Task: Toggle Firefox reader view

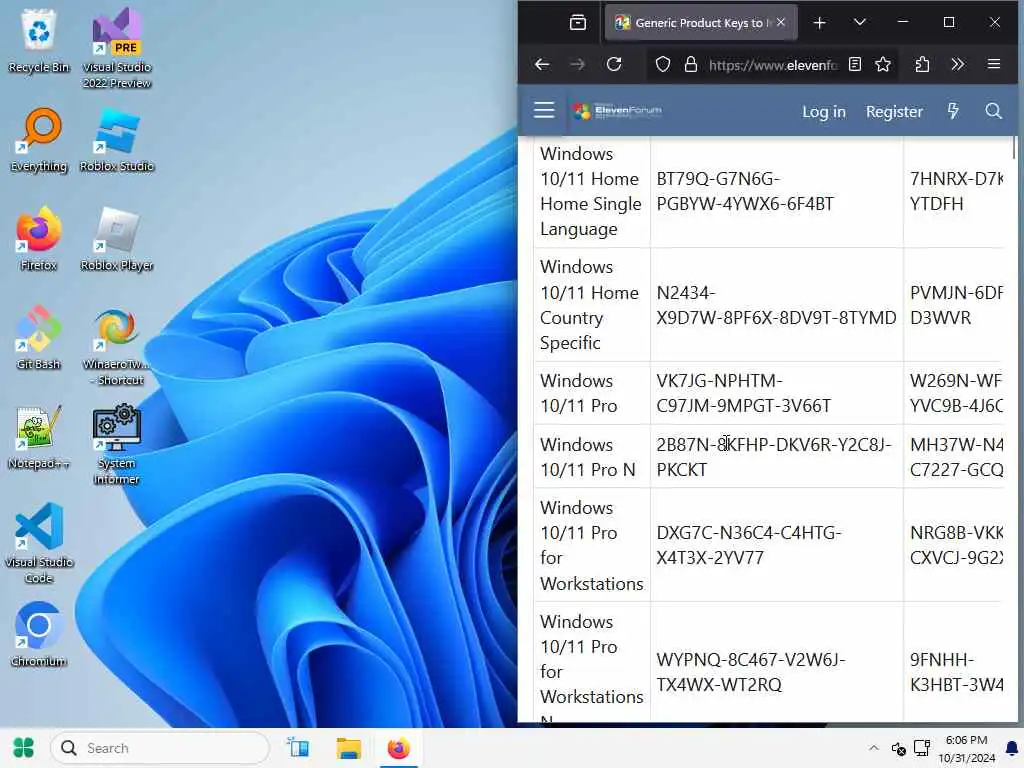Action: [854, 64]
